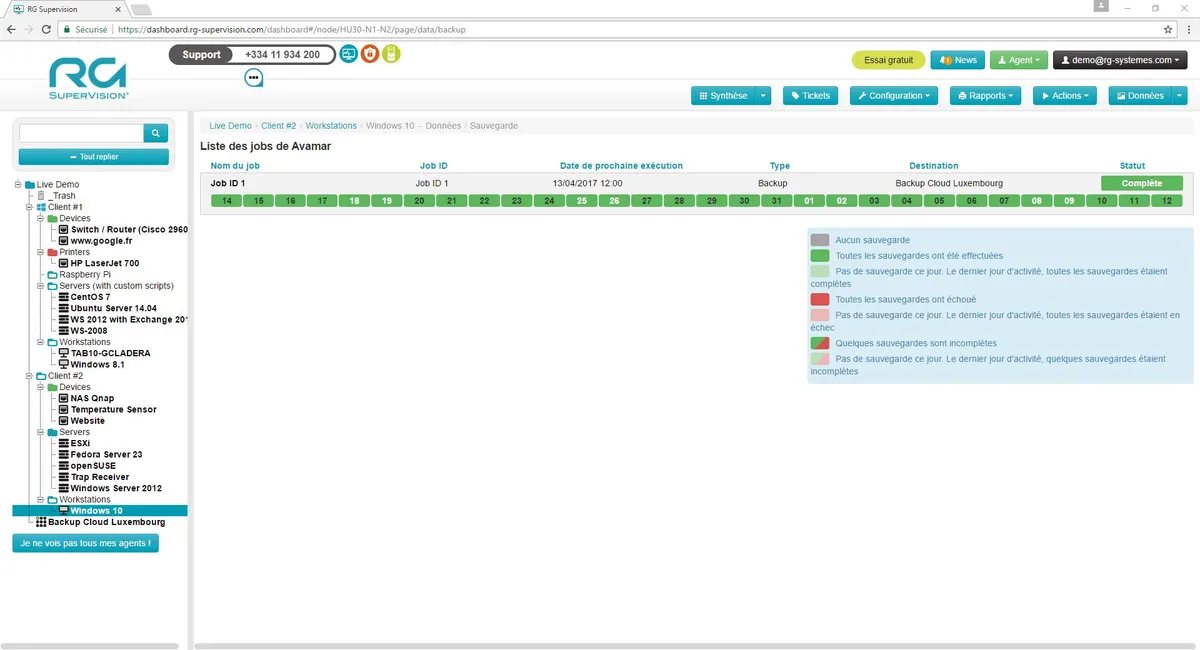Open the Actions dropdown menu
Screen dimensions: 1200x650
click(x=1065, y=96)
